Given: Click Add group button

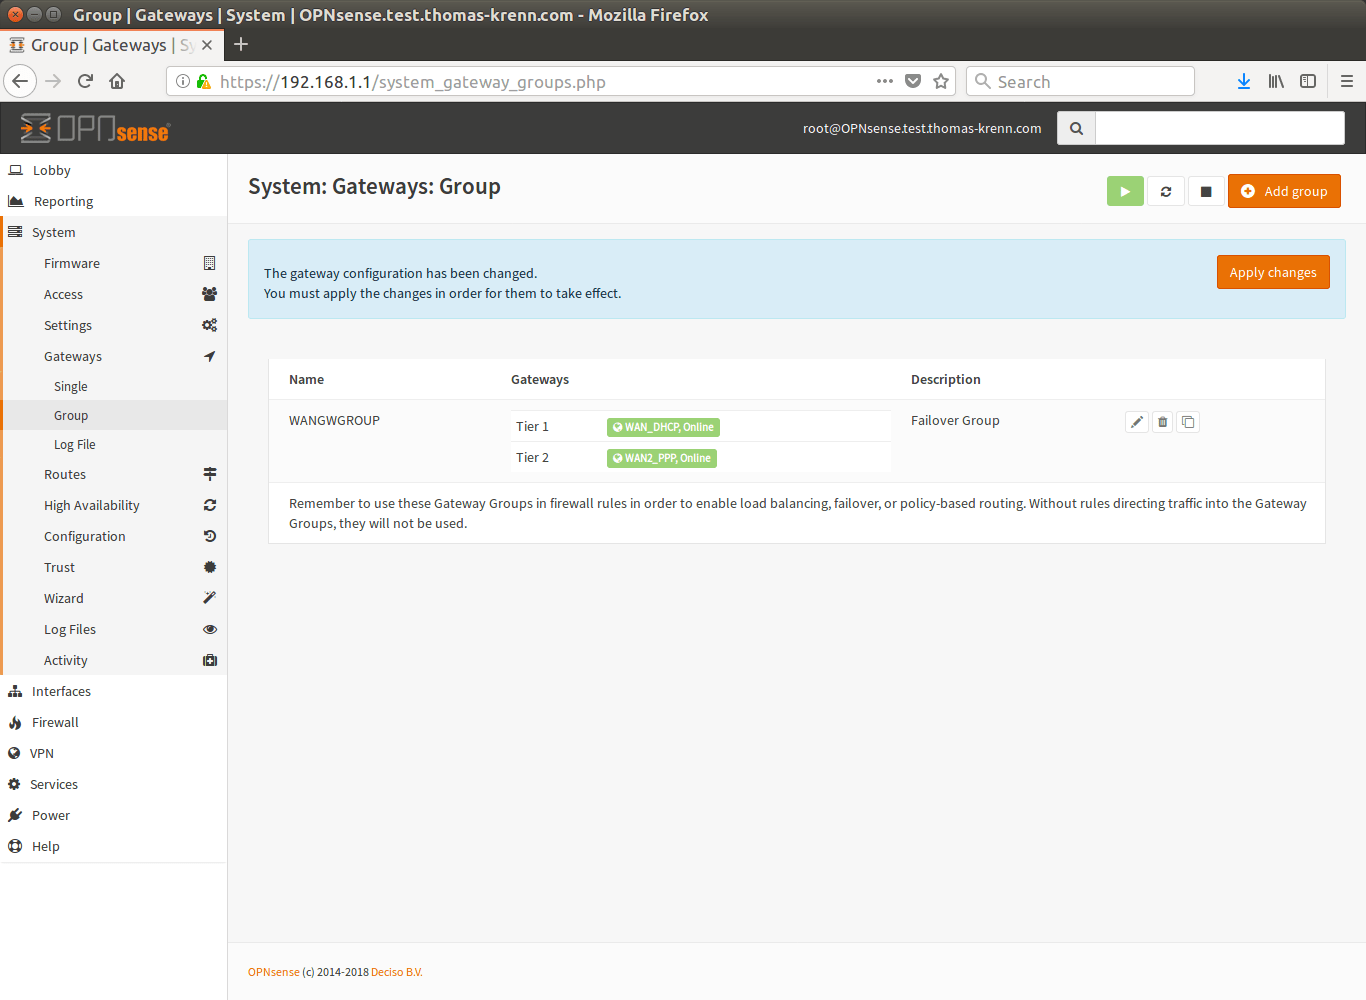Looking at the screenshot, I should 1284,191.
